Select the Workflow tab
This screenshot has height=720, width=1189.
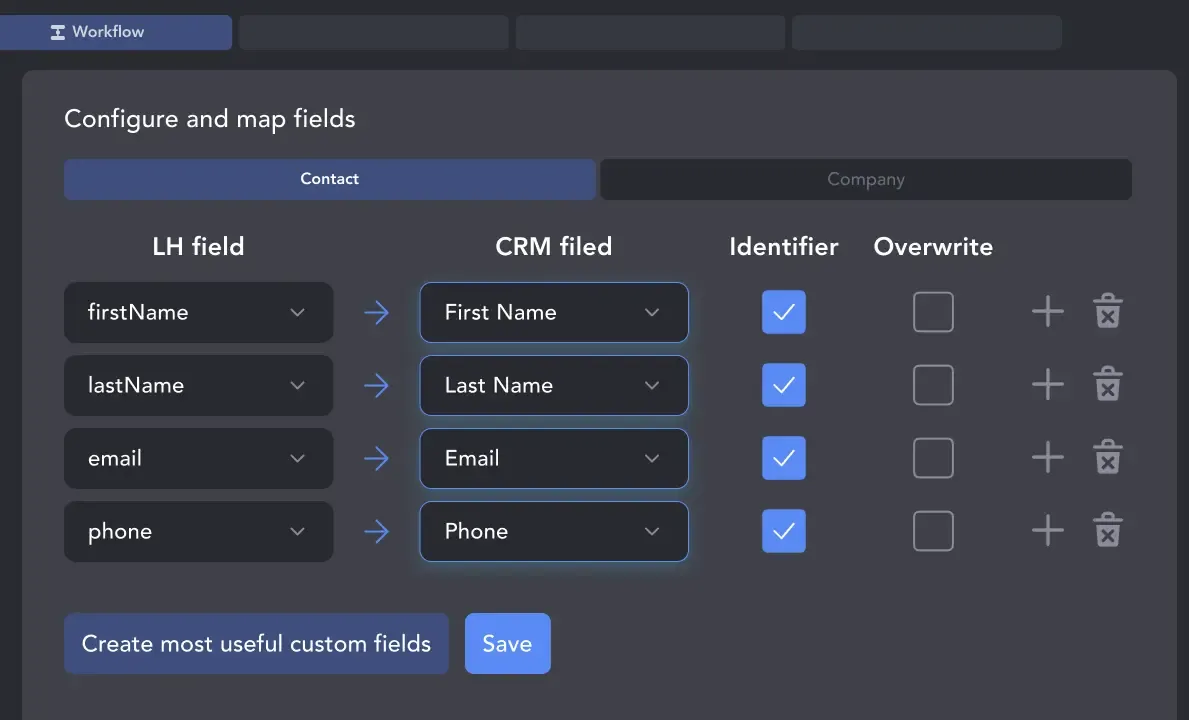point(116,32)
